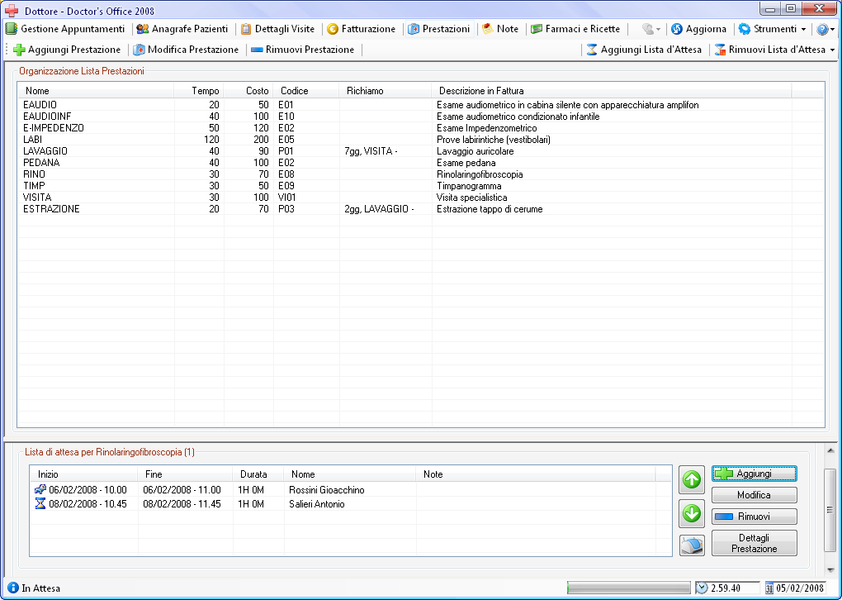Viewport: 842px width, 600px height.
Task: Select the TIMP service row
Action: click(x=421, y=186)
